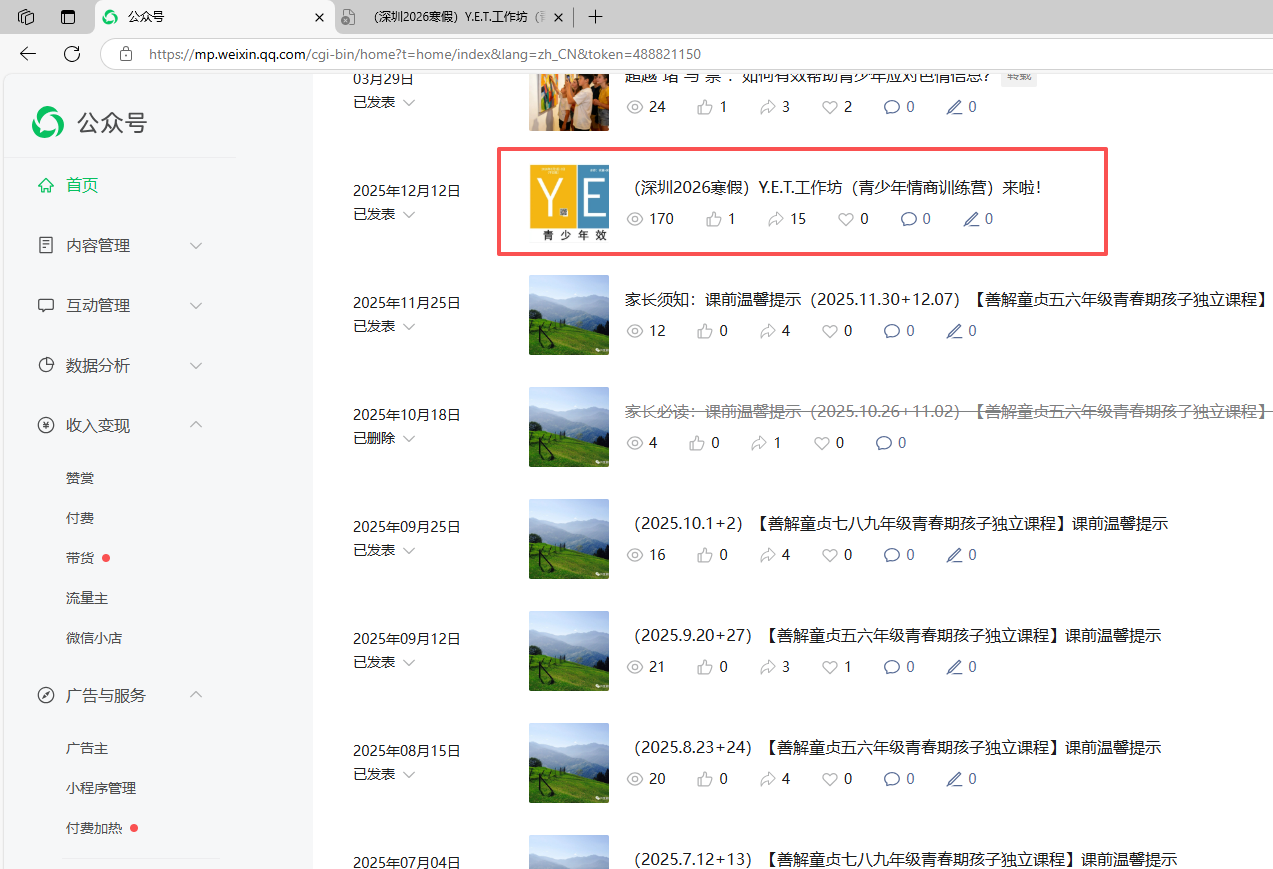Open article (2025.7.12+13) 七八九年级课前温馨提示

click(x=901, y=859)
